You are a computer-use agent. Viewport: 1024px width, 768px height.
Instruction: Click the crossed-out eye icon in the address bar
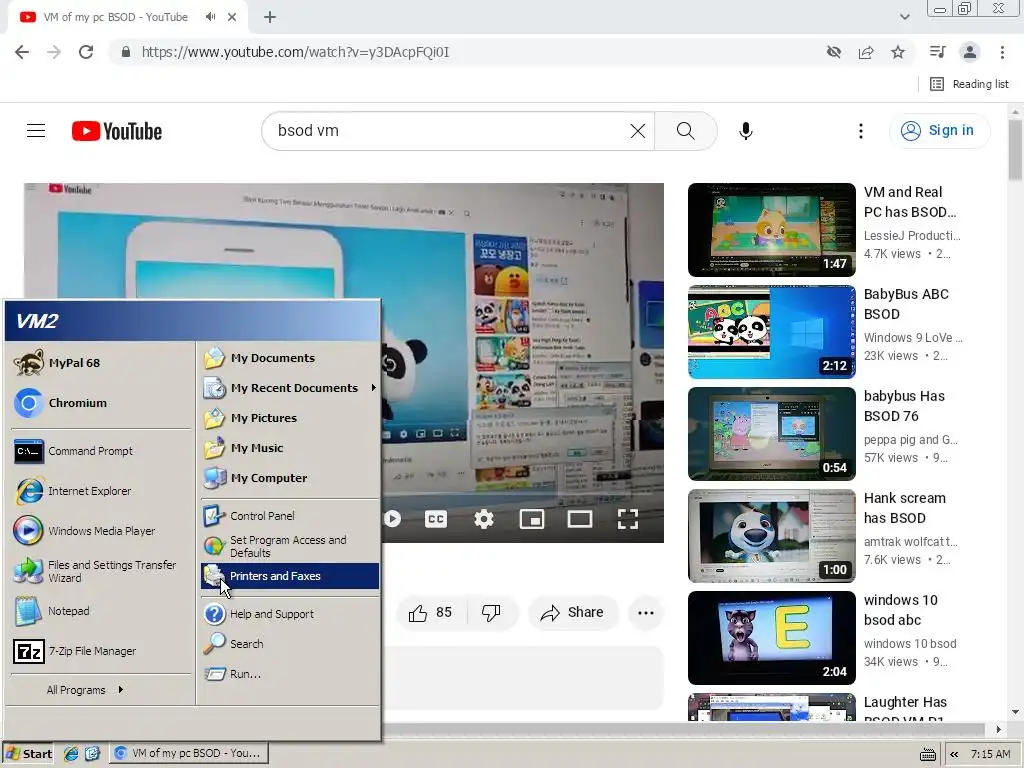pos(834,52)
